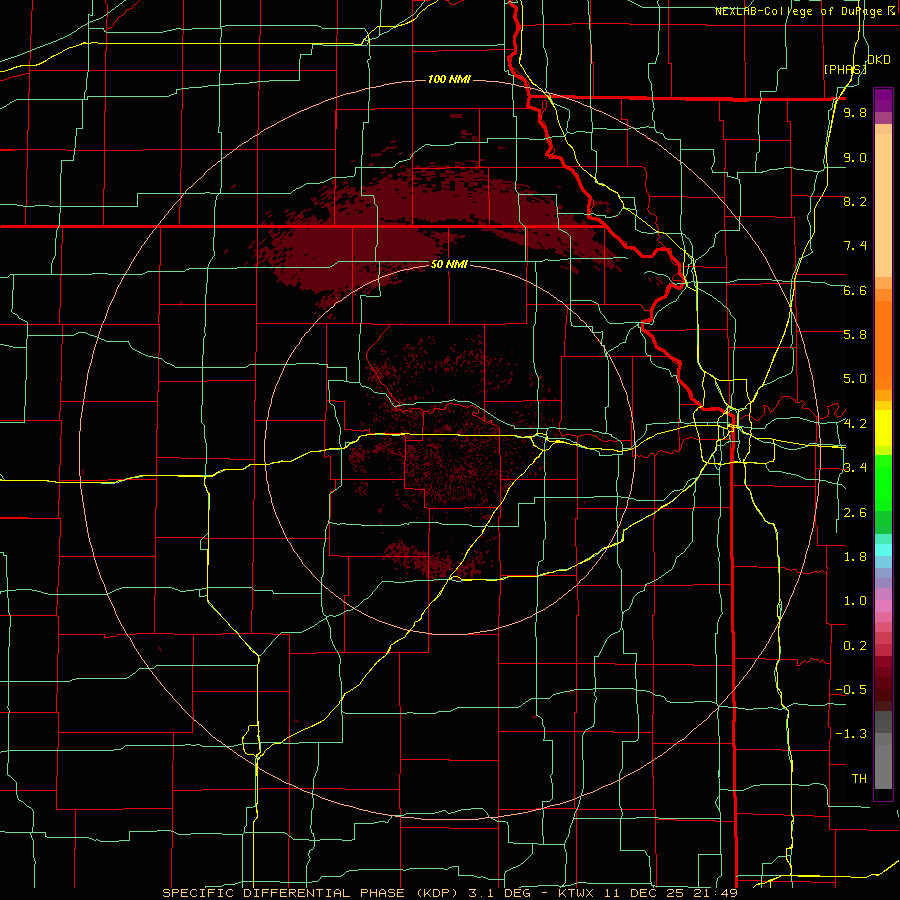Click the "50 NMI" range ring label
The height and width of the screenshot is (900, 900).
(449, 264)
